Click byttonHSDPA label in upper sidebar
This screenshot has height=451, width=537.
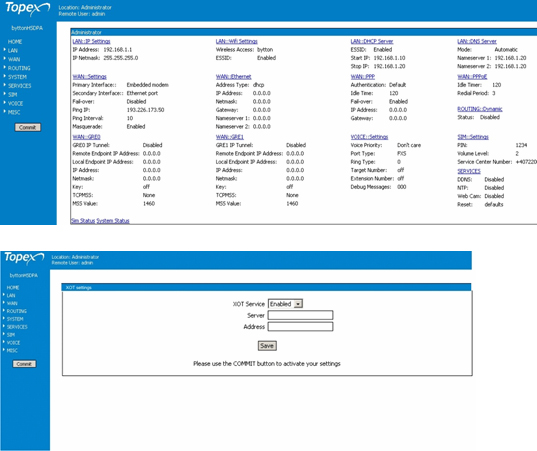27,28
